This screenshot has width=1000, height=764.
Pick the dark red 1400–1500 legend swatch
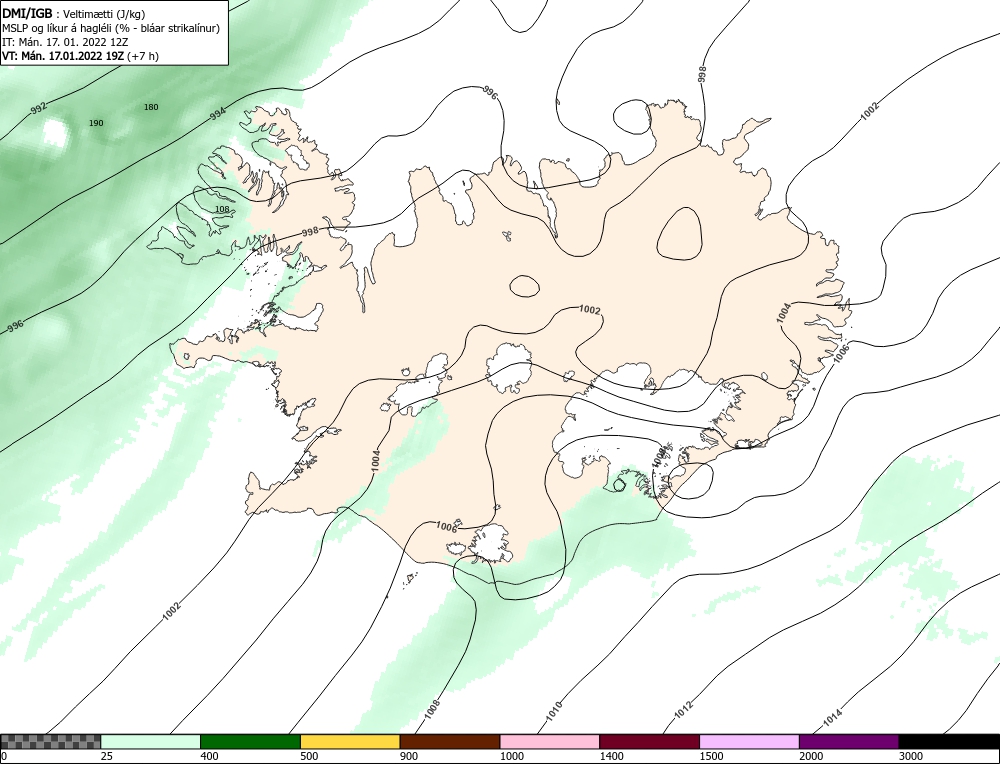pyautogui.click(x=649, y=742)
